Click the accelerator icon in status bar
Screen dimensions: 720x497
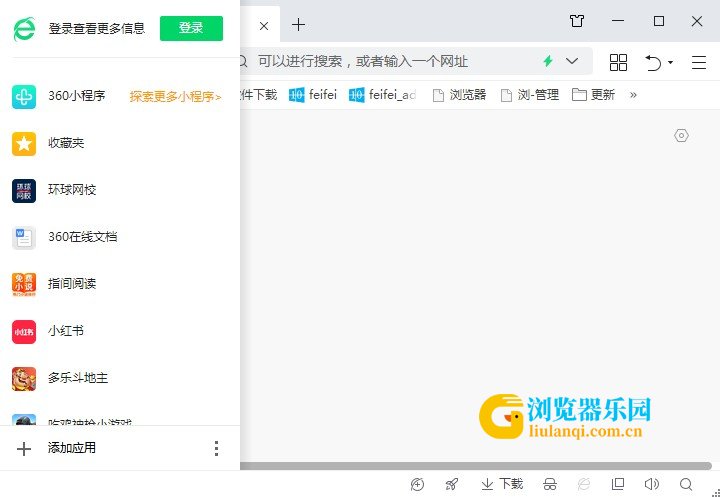click(417, 484)
